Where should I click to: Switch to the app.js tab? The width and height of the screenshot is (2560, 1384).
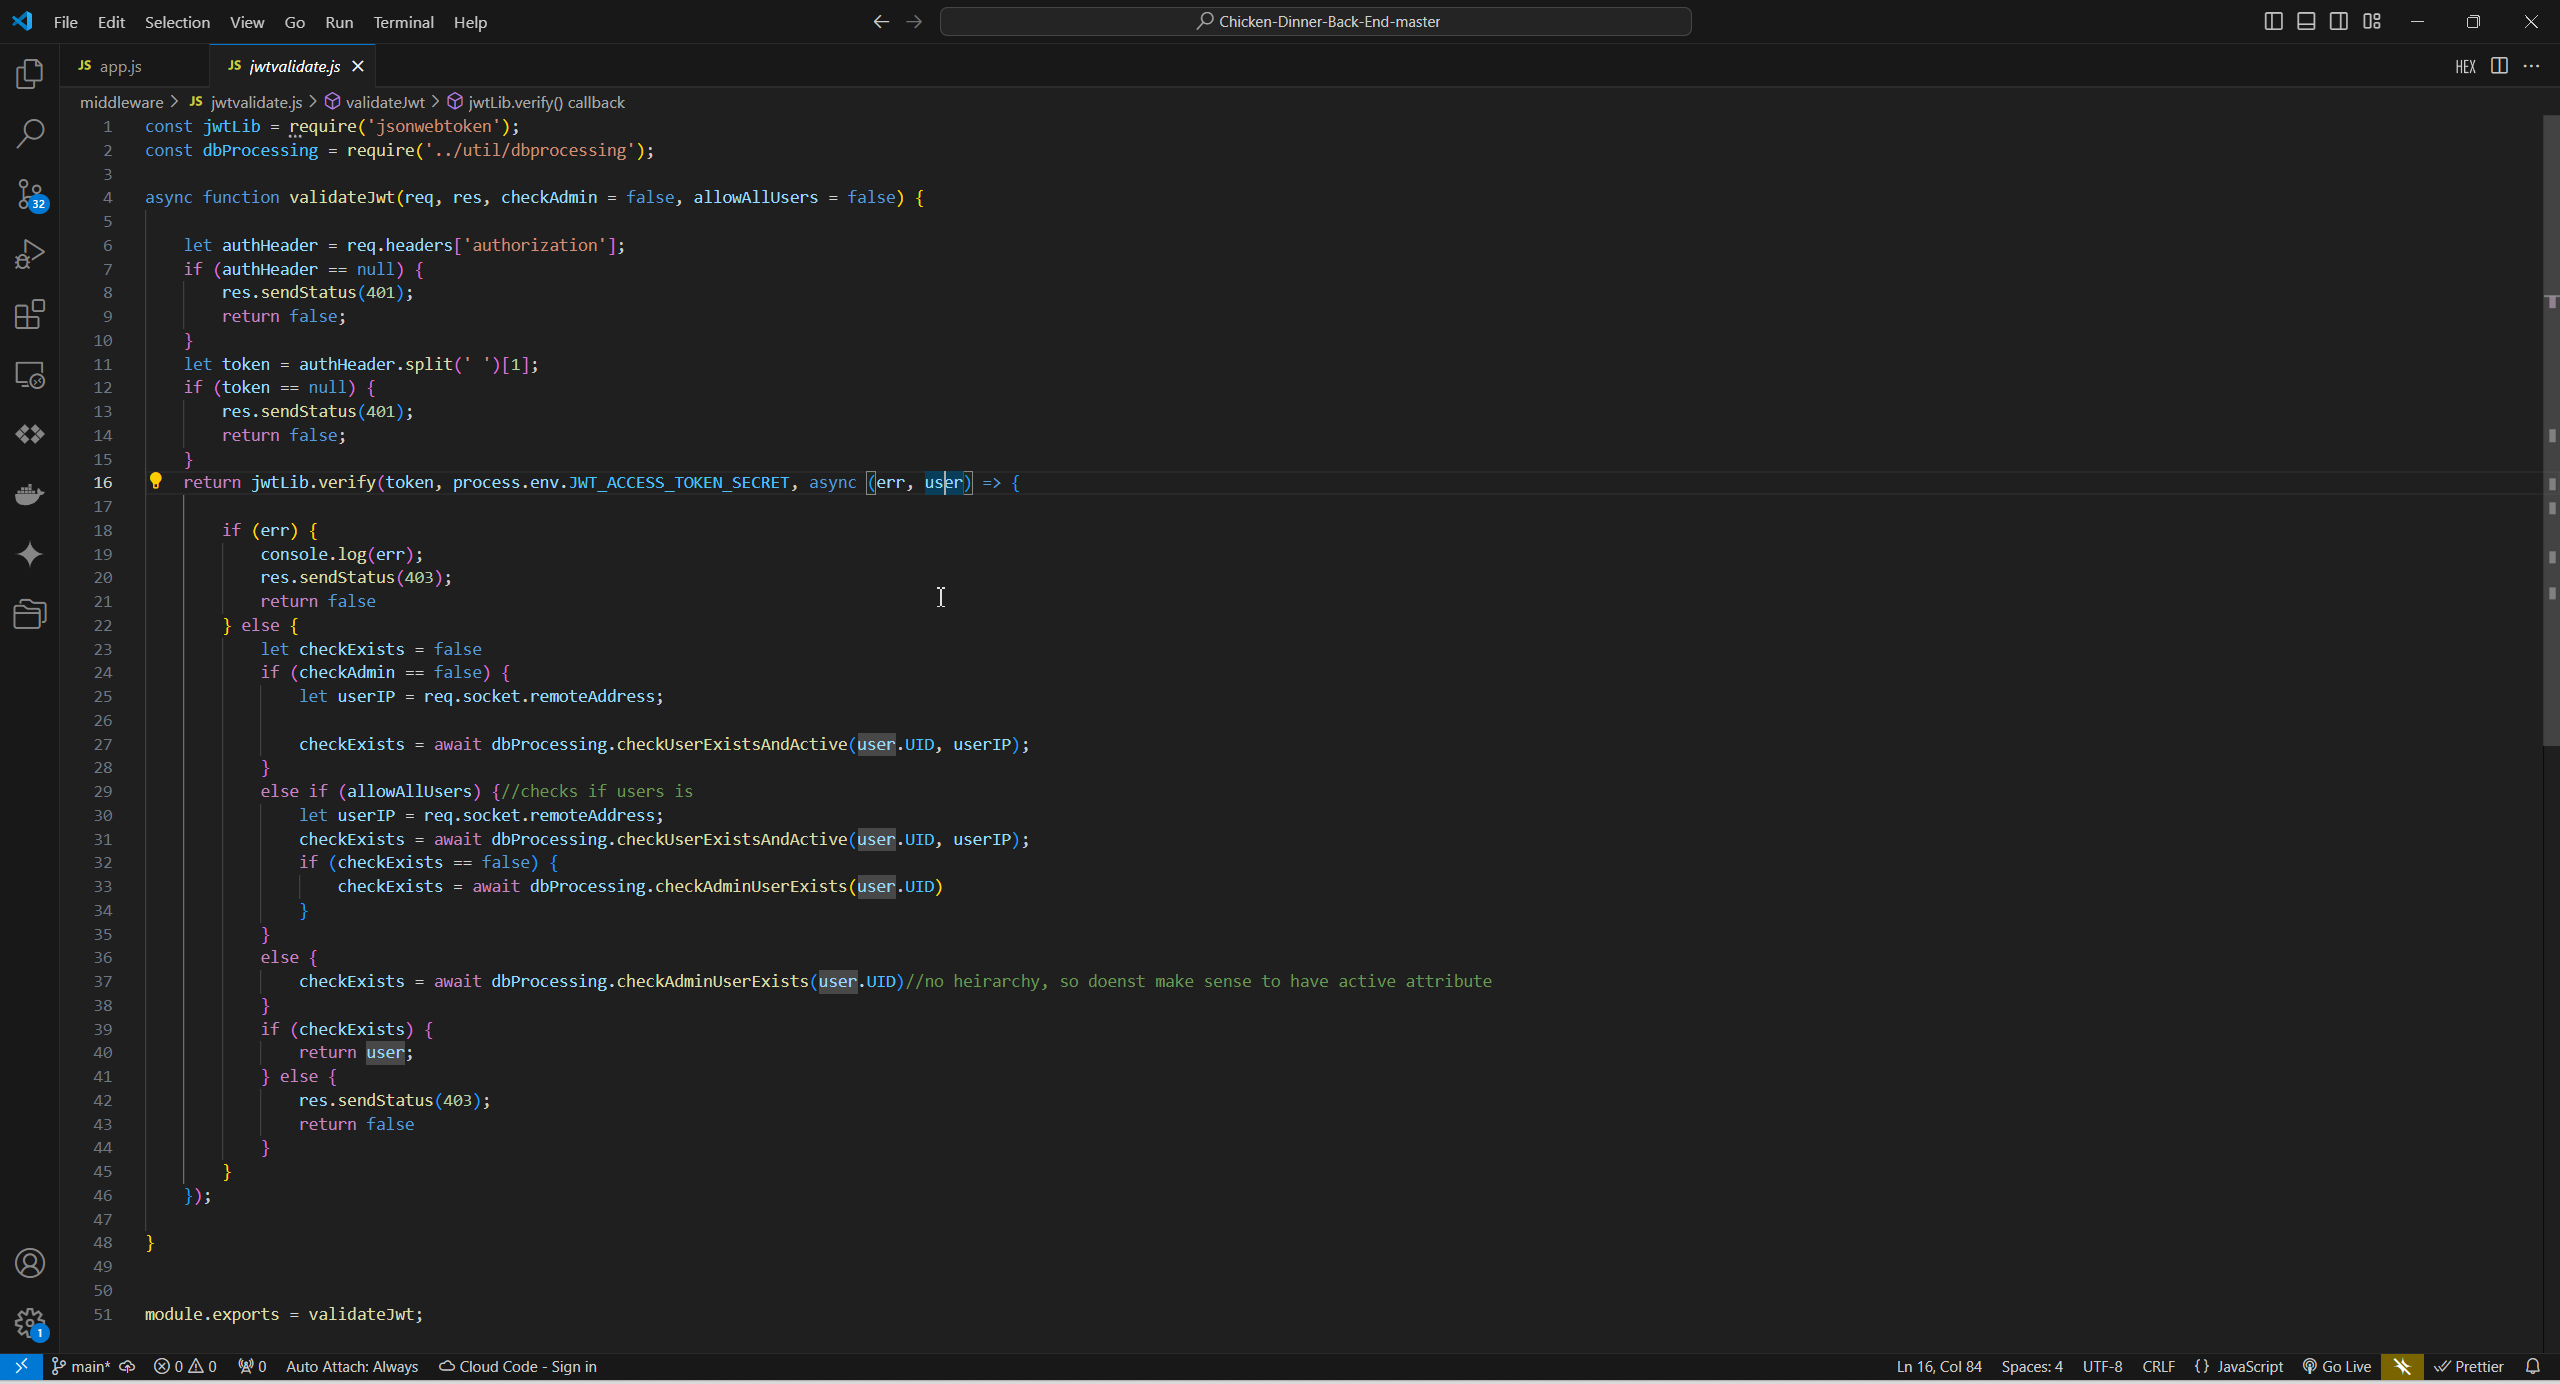click(120, 66)
